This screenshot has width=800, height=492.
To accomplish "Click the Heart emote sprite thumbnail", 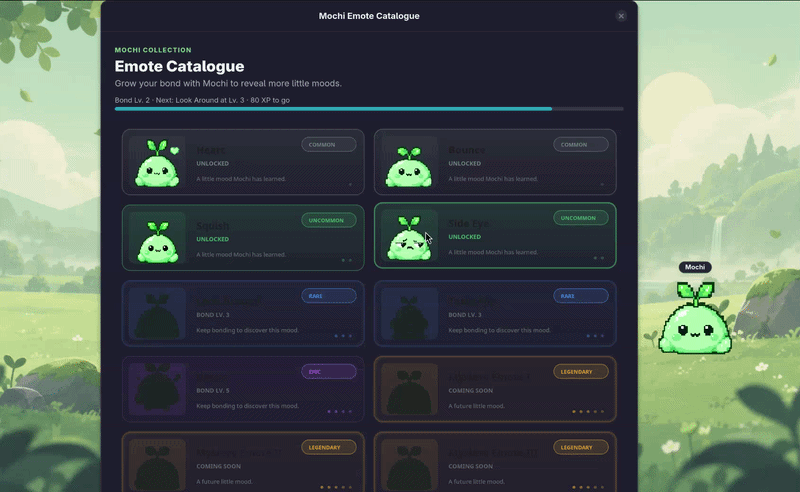I will pyautogui.click(x=157, y=163).
